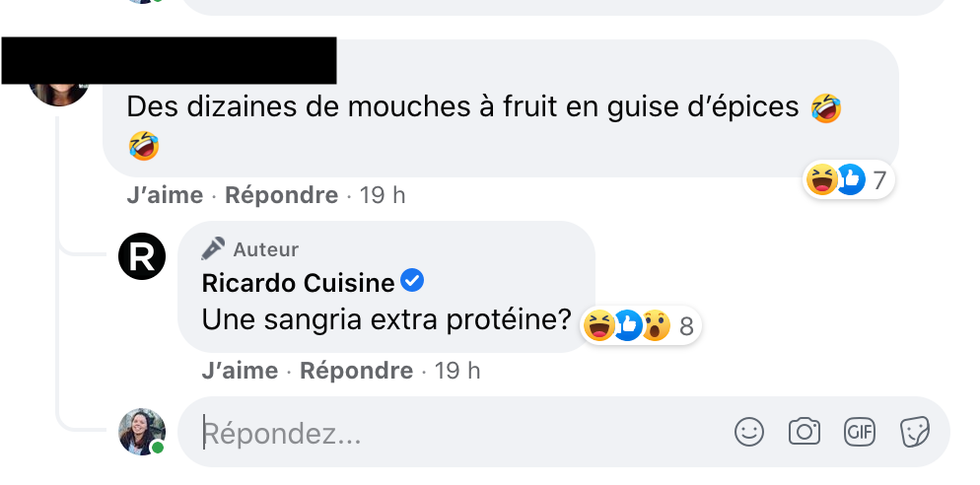Click the wow emoji reaction on Ricardo's reply

tap(656, 326)
